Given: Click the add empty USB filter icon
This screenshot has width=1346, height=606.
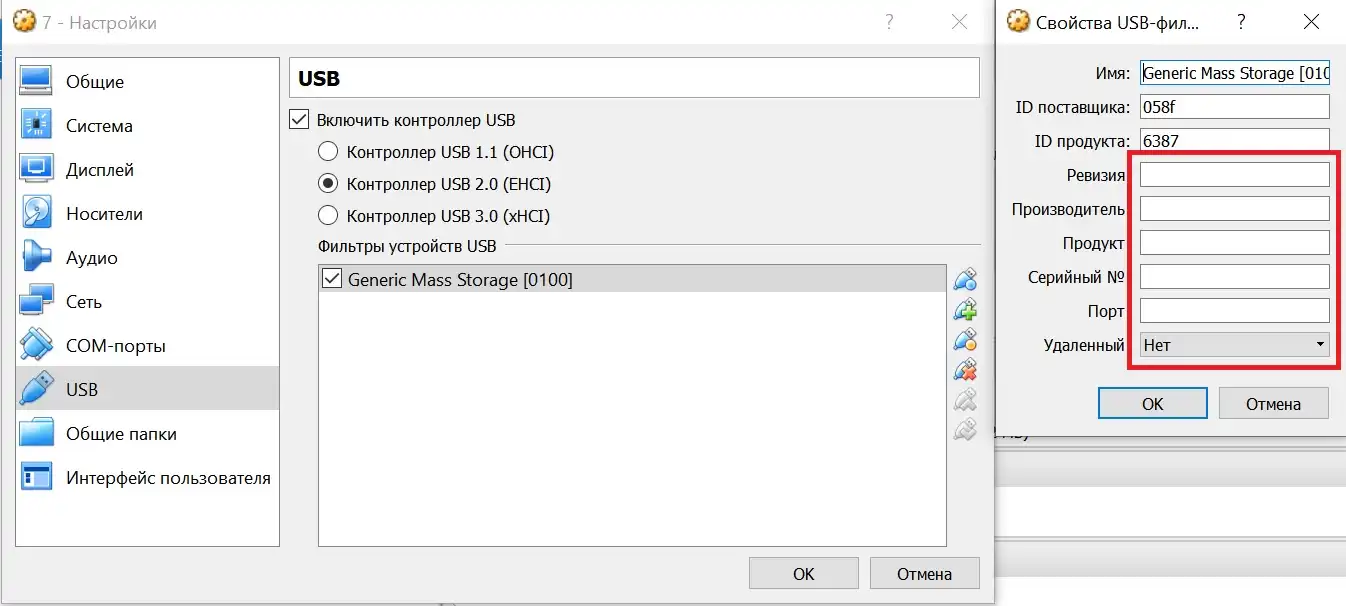Looking at the screenshot, I should click(965, 279).
